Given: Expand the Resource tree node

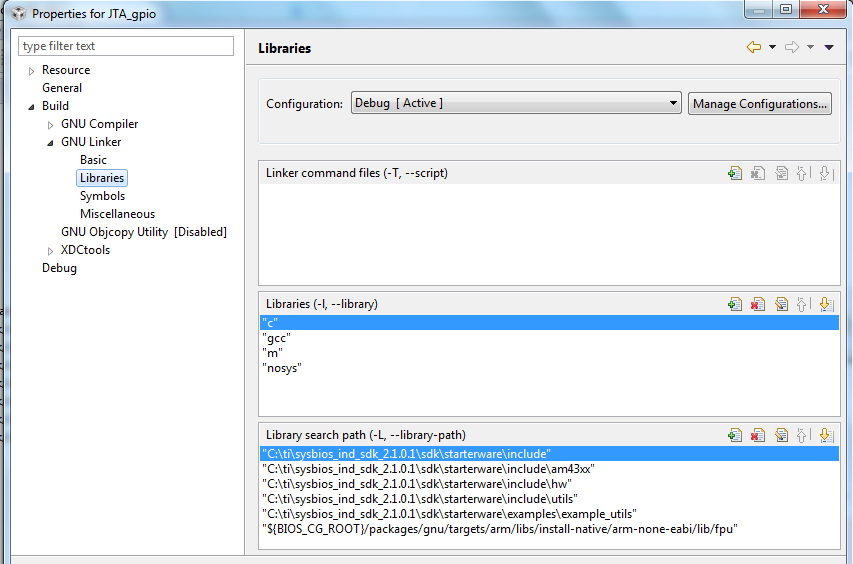Looking at the screenshot, I should [31, 71].
